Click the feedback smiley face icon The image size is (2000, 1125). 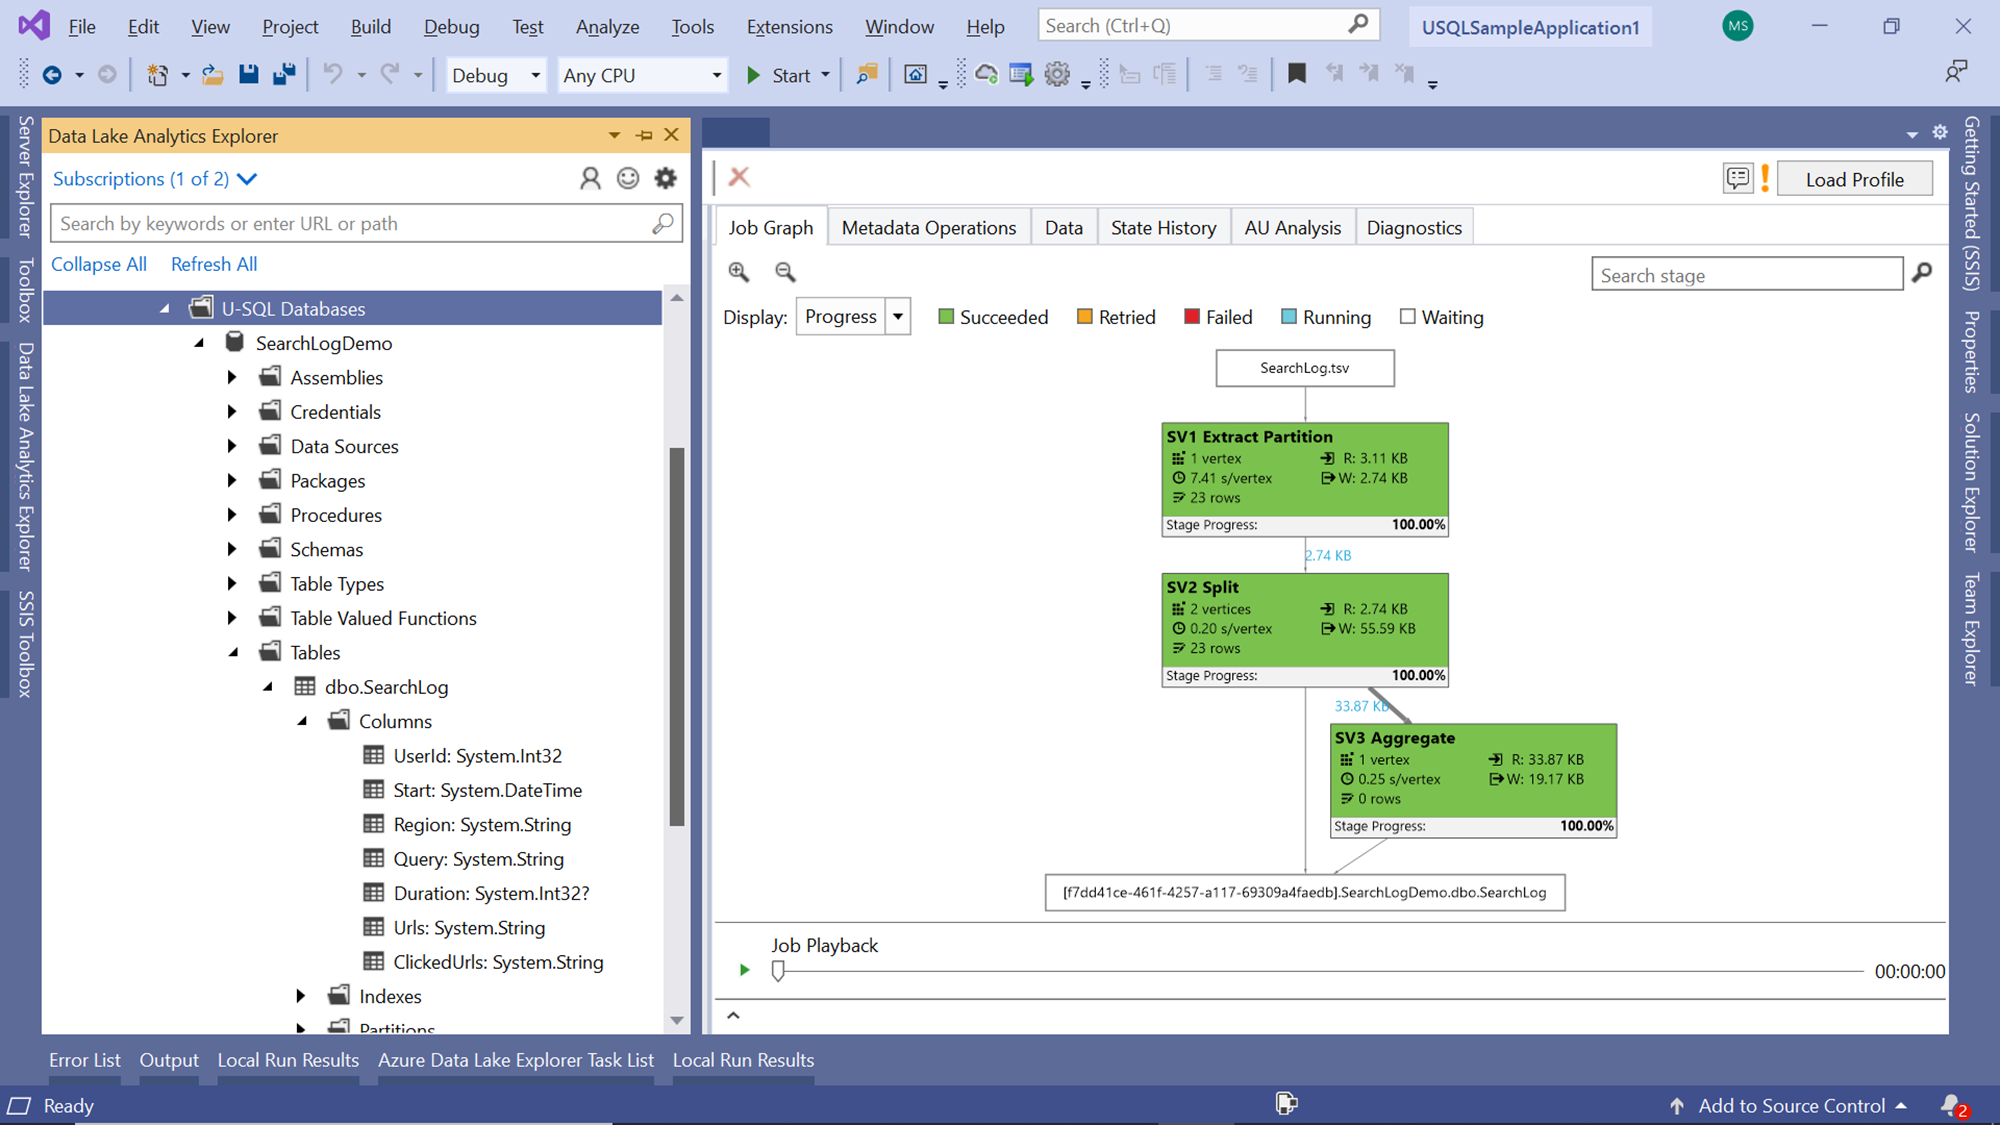point(628,178)
